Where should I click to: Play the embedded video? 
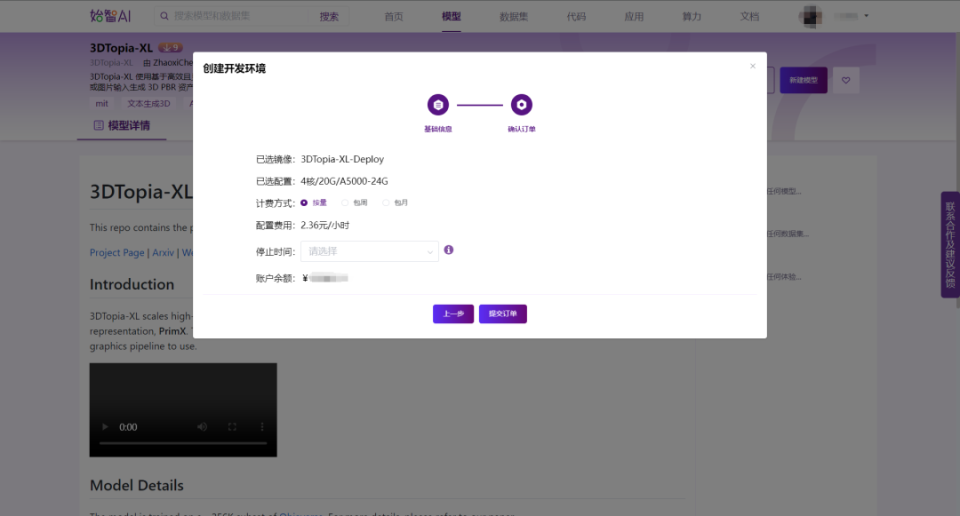(105, 427)
